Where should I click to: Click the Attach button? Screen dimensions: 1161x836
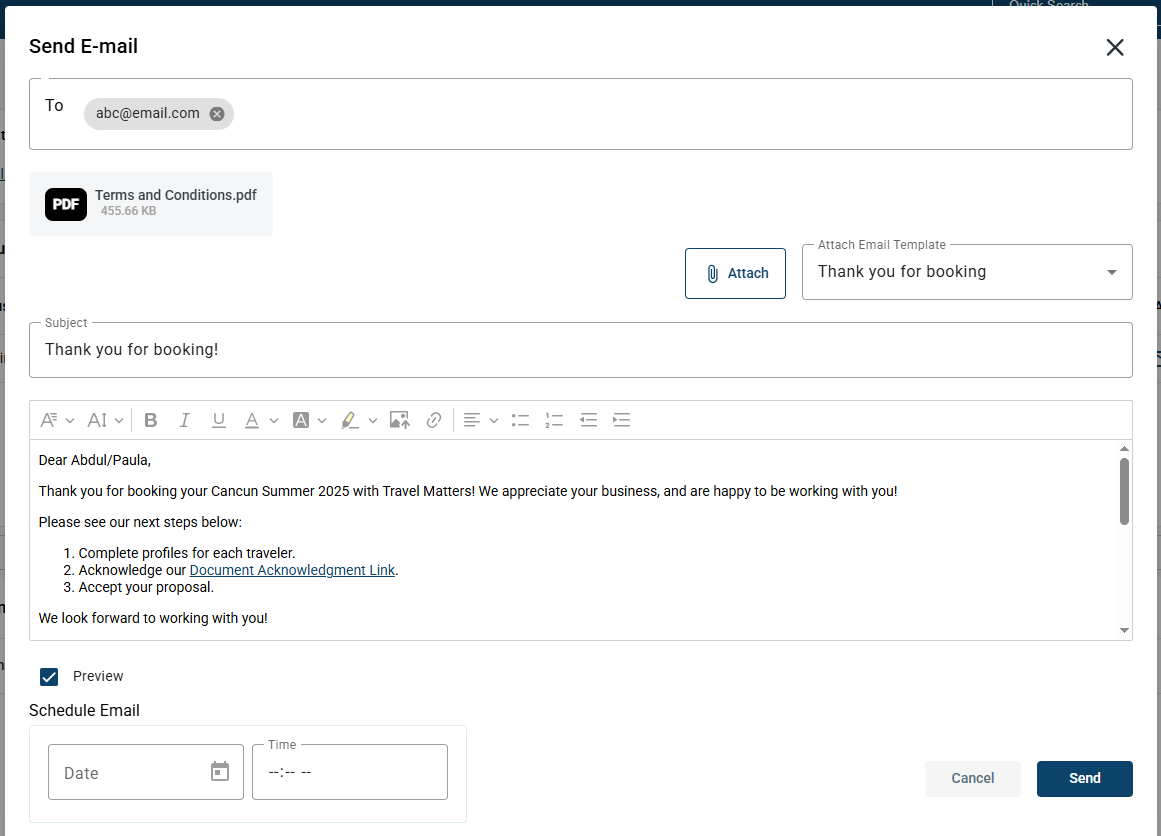735,273
